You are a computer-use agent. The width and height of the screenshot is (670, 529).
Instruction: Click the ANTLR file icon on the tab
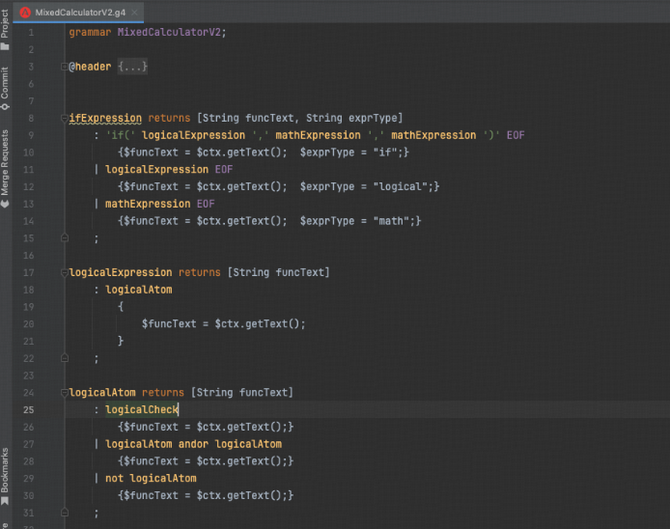26,11
